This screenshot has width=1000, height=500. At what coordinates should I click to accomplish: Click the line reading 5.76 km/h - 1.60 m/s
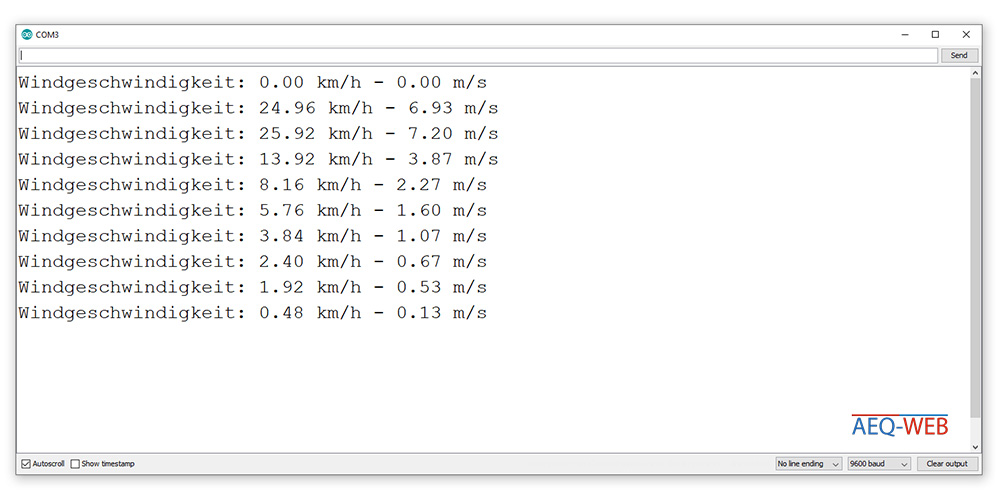pos(253,210)
